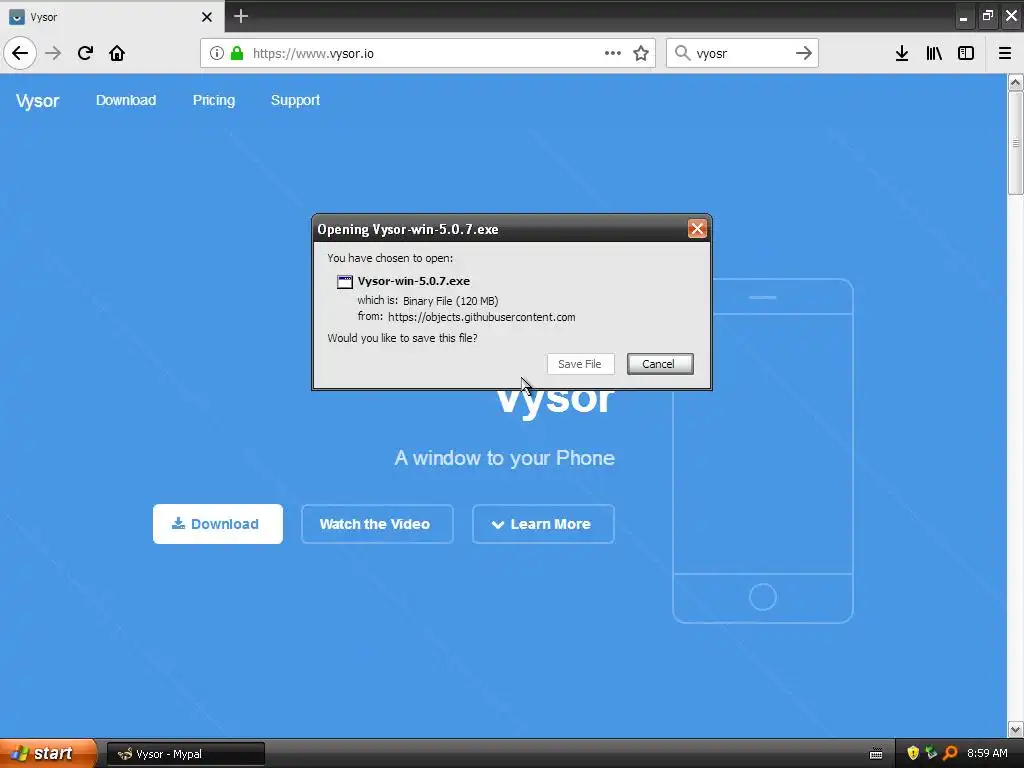Click the githubusercontent source URL text
The width and height of the screenshot is (1024, 768).
click(x=481, y=317)
